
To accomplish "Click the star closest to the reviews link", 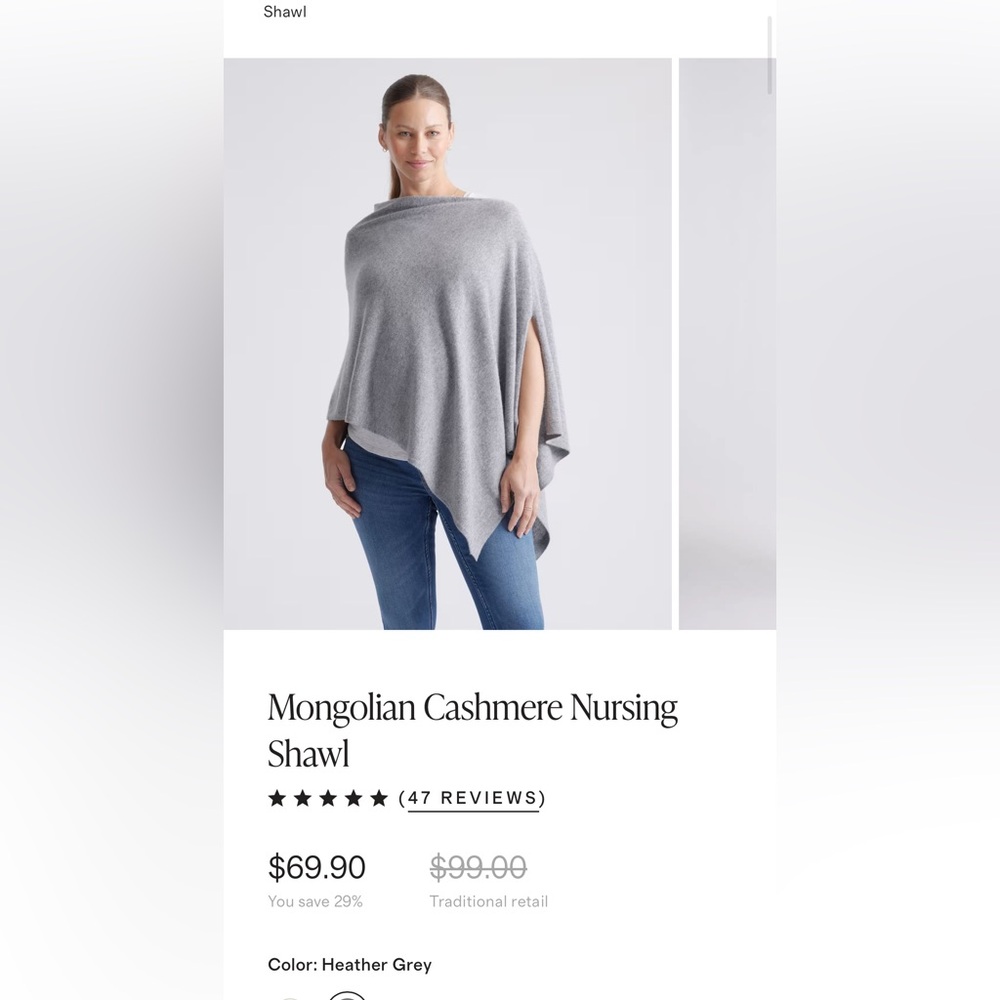I will click(x=382, y=798).
